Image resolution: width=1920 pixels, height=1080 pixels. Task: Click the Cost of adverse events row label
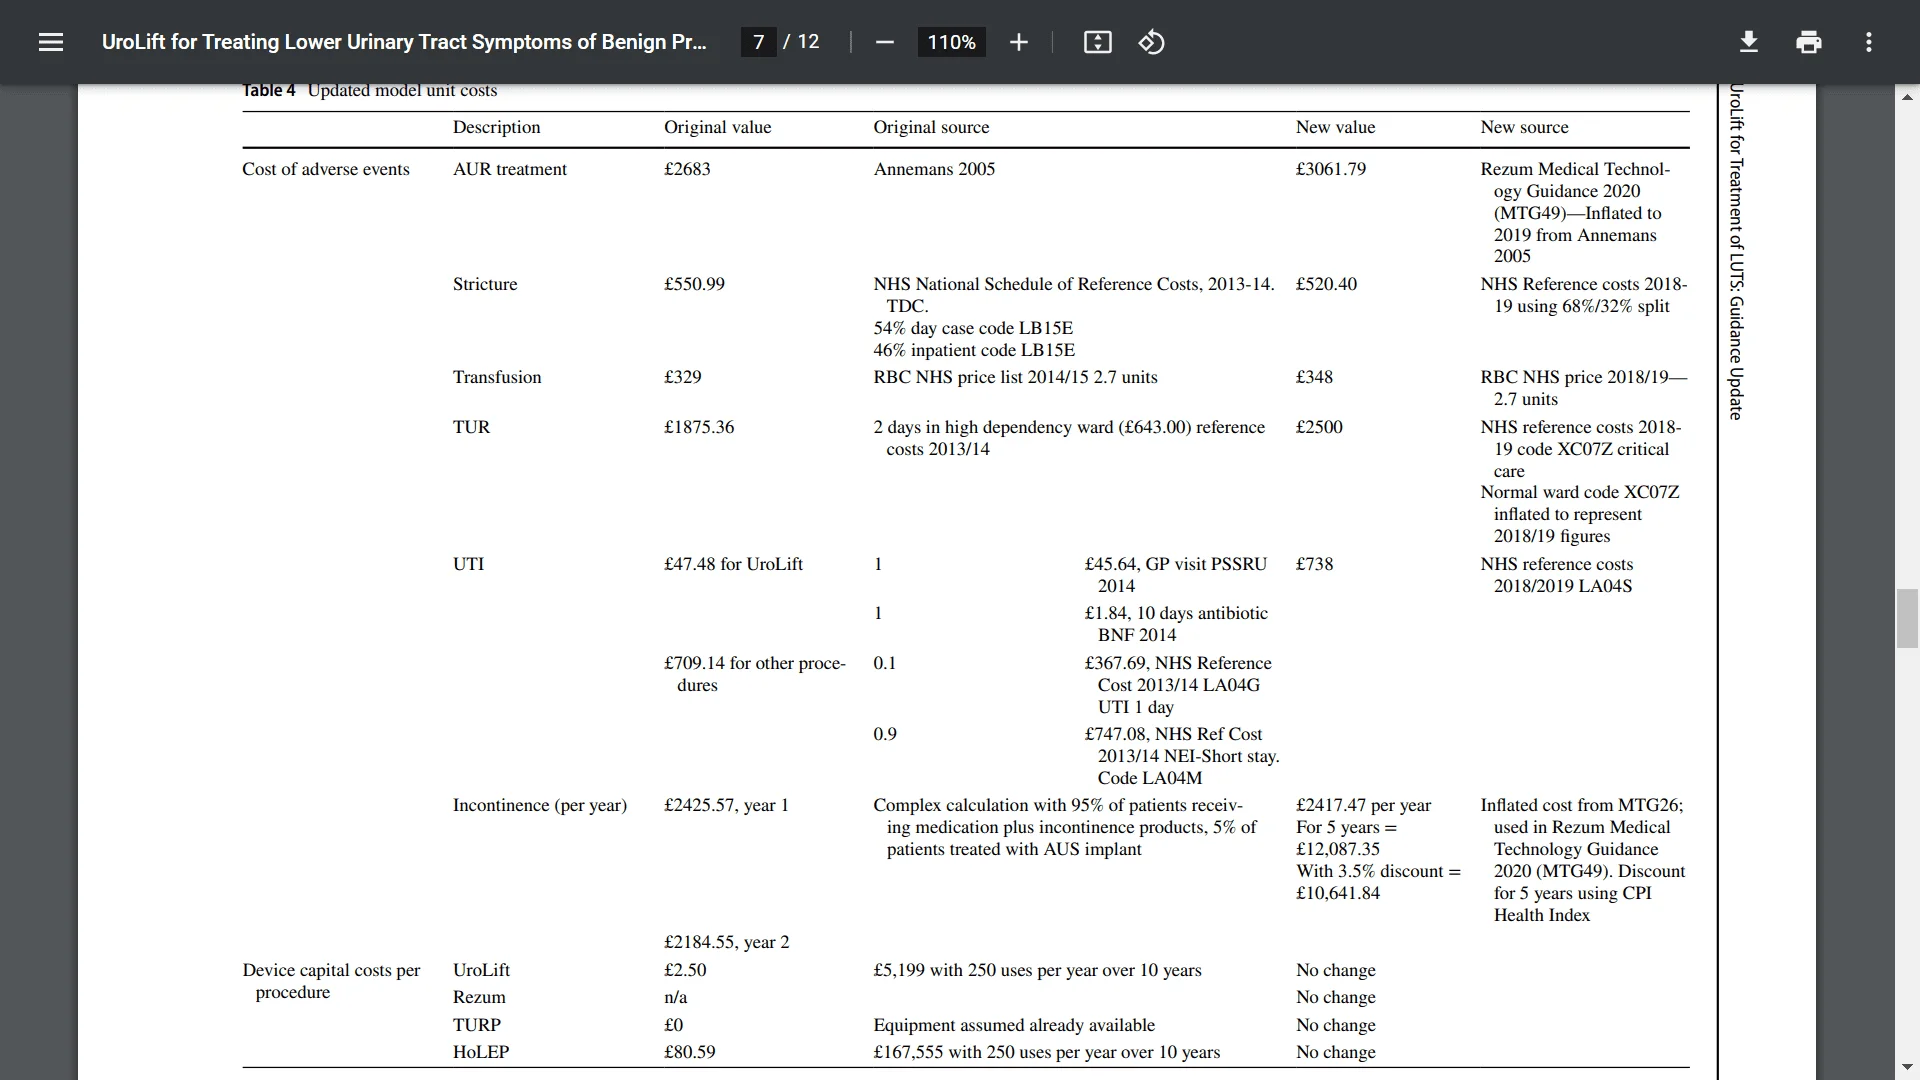tap(326, 169)
